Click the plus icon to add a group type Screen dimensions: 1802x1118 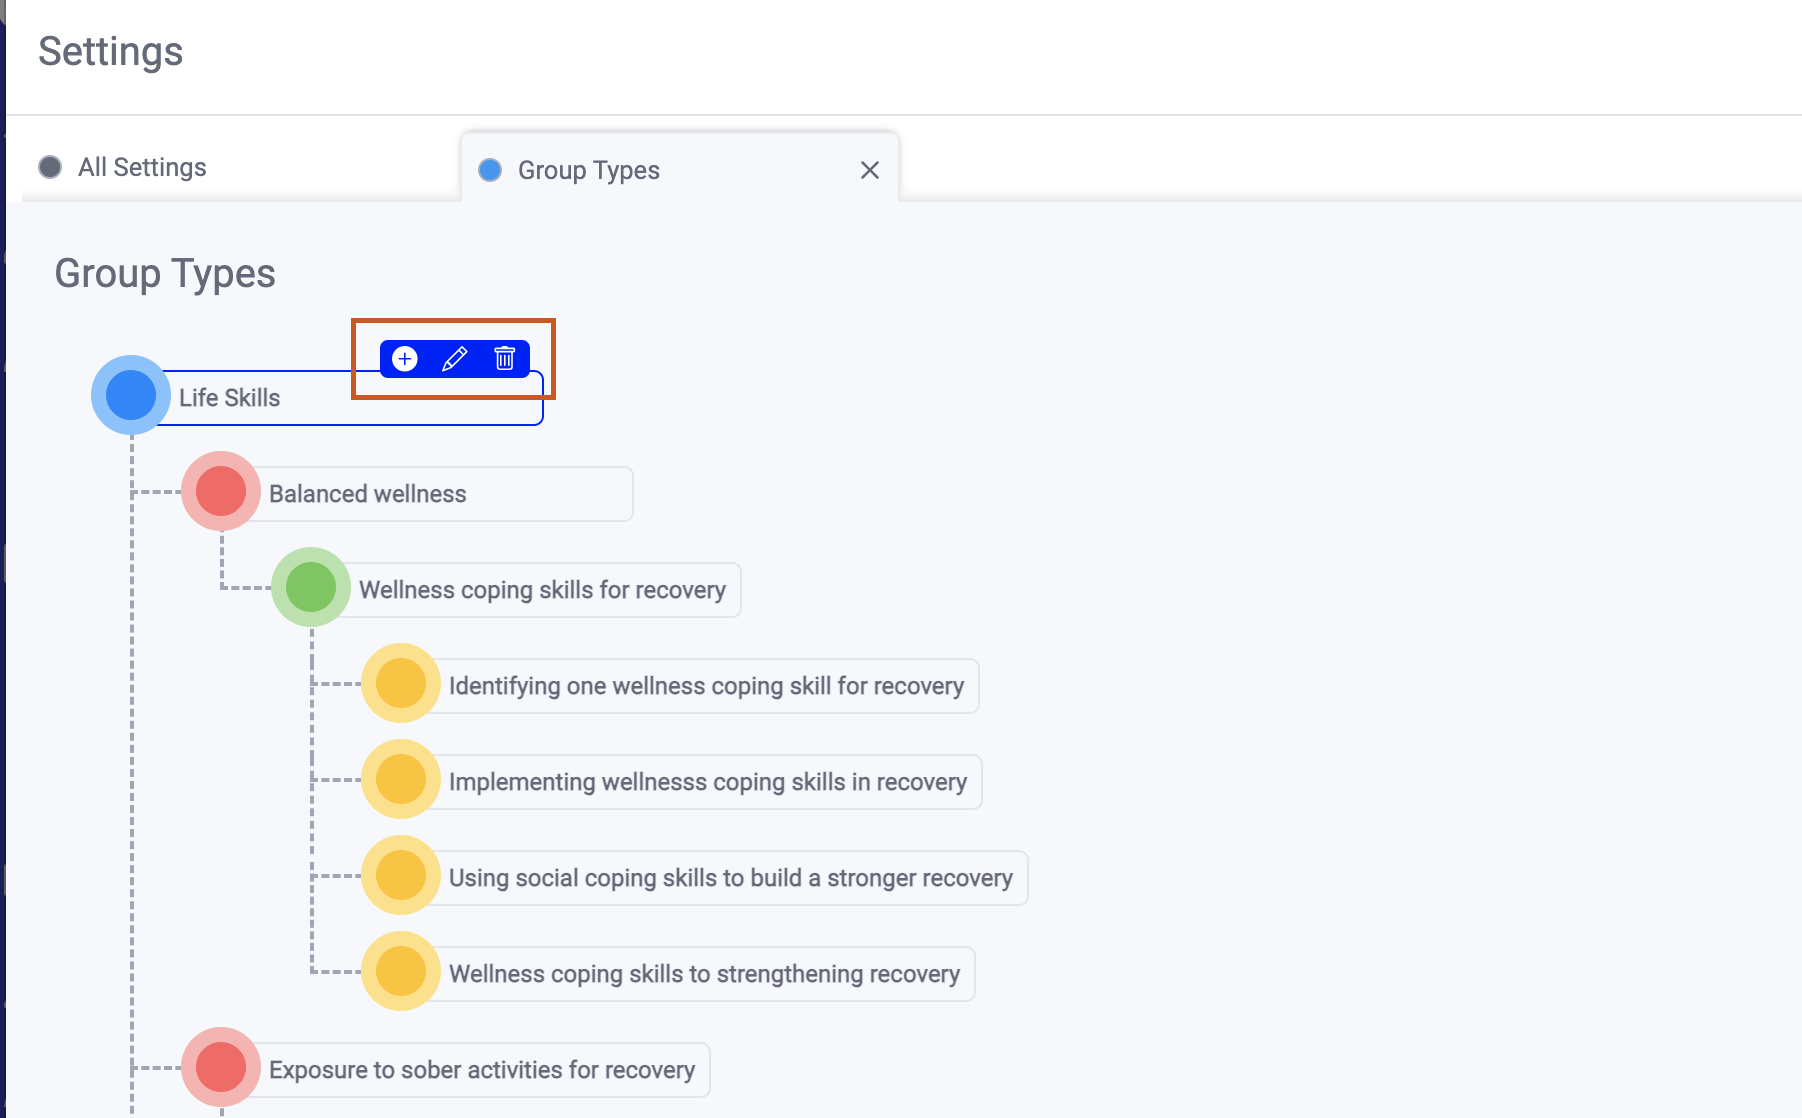coord(404,358)
